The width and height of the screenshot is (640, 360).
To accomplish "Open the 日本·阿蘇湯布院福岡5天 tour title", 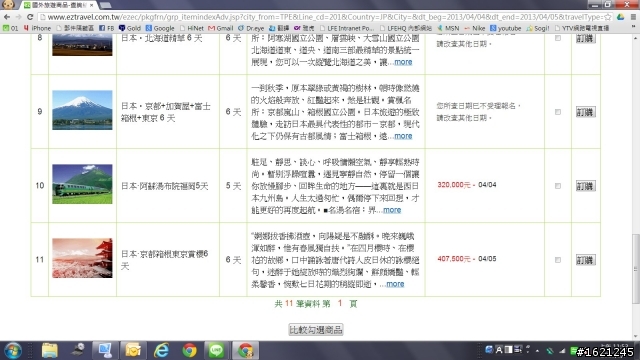I will pos(164,186).
